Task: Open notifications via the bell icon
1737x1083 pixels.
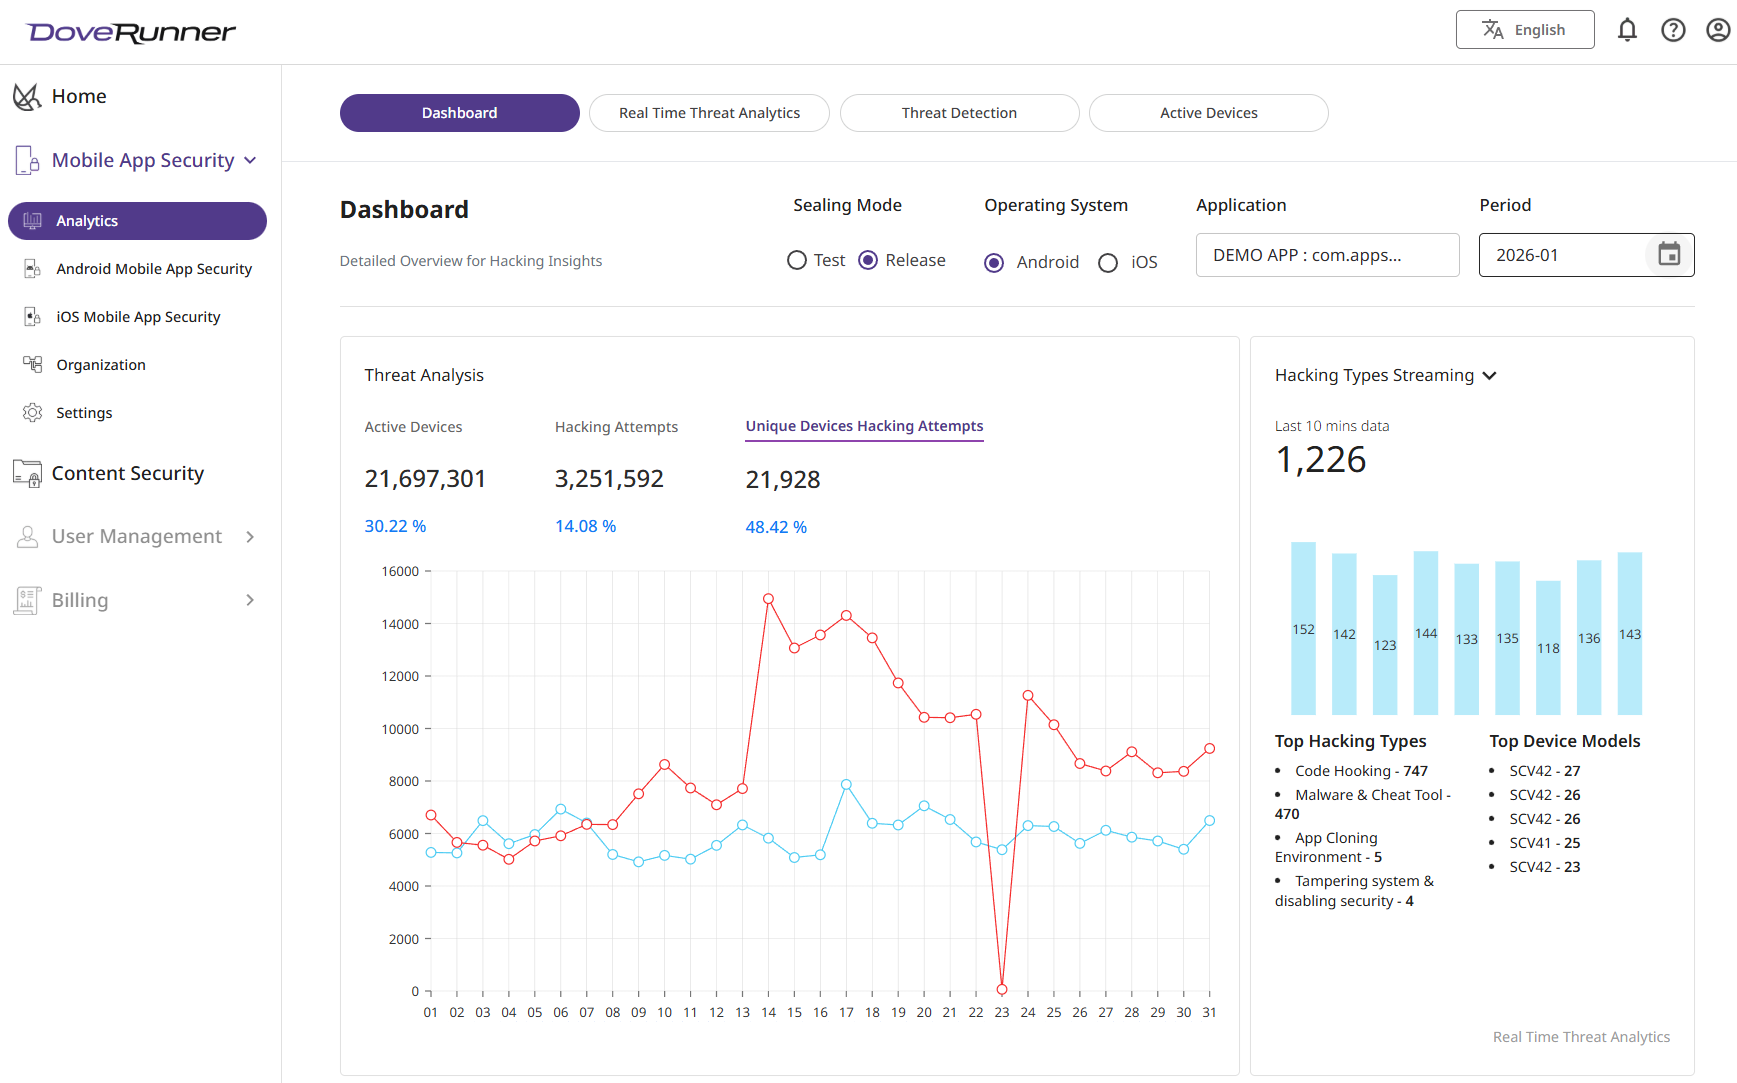Action: coord(1628,30)
